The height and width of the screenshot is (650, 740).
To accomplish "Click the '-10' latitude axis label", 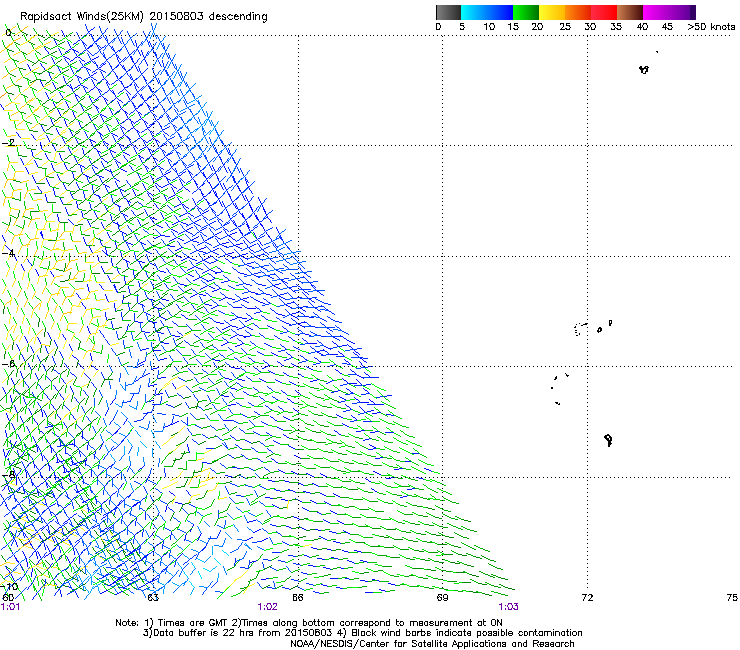I will point(9,586).
